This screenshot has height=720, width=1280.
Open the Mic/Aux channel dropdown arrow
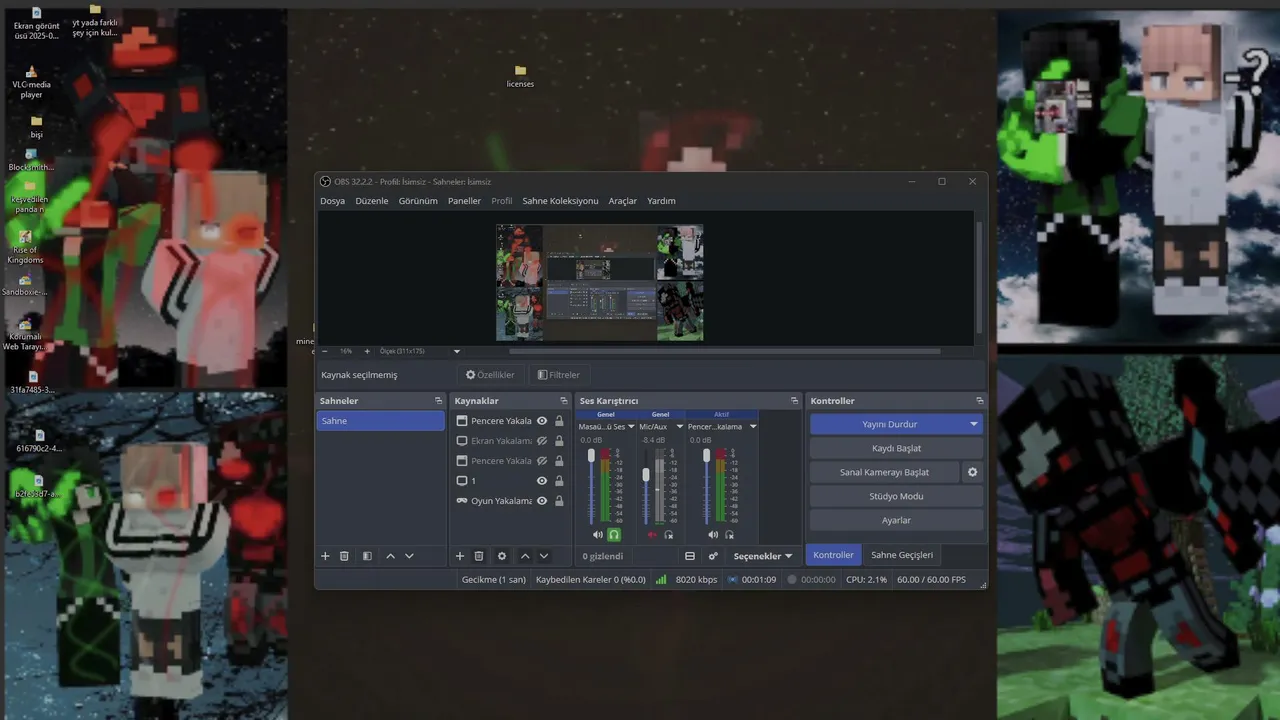pyautogui.click(x=680, y=427)
